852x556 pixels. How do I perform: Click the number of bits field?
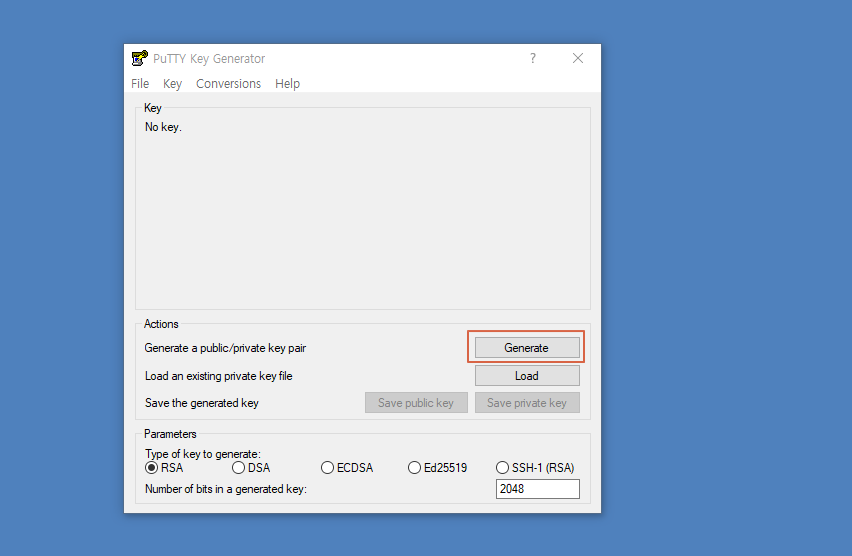point(537,489)
